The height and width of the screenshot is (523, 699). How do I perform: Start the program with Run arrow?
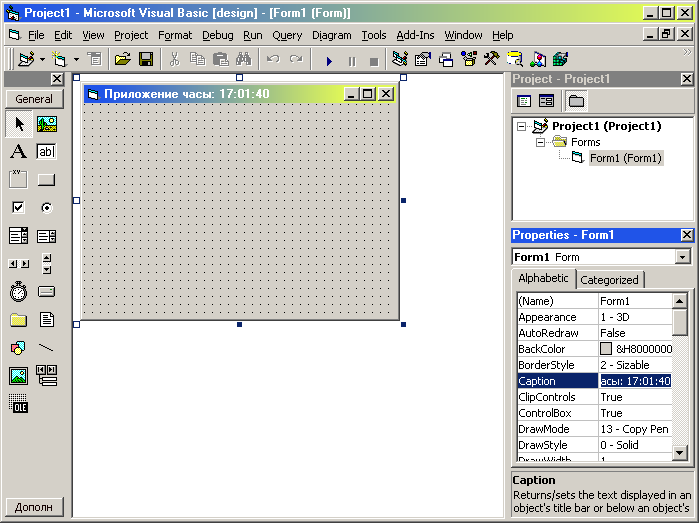click(x=329, y=61)
